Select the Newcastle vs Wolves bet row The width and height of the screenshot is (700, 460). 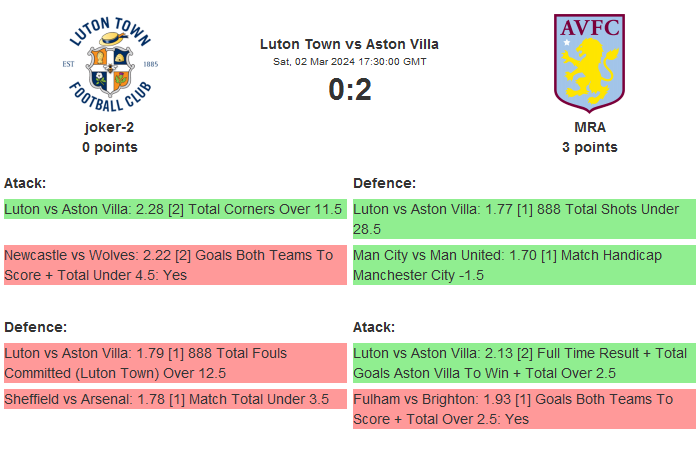tap(174, 265)
